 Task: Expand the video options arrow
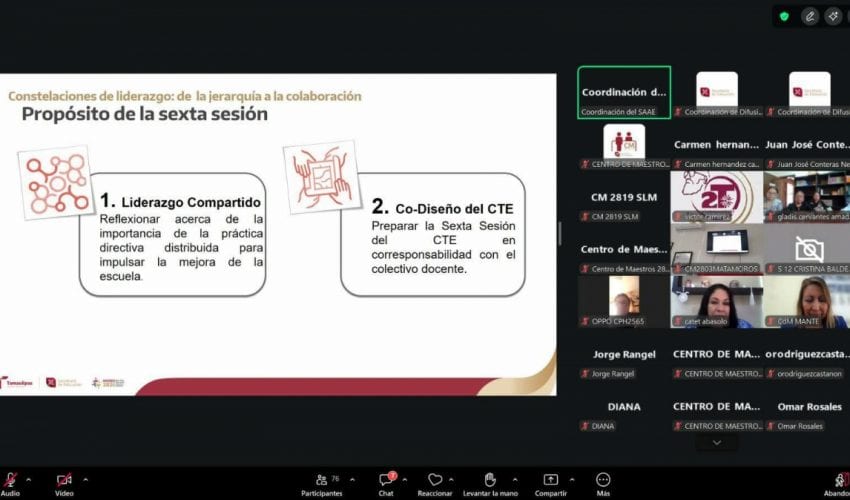click(86, 479)
